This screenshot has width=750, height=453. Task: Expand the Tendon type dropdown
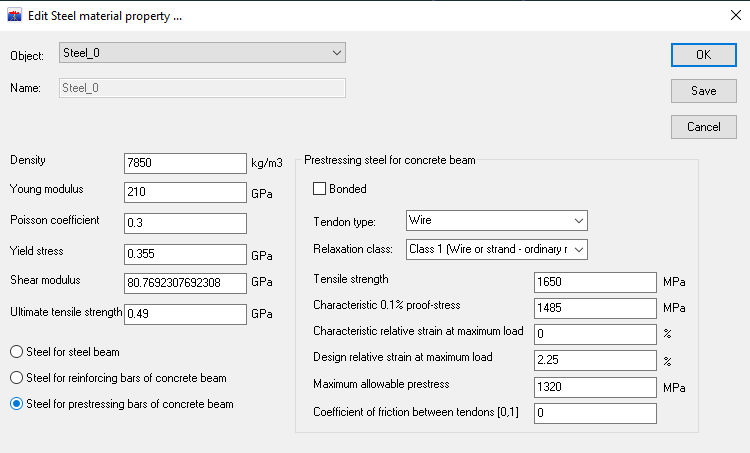[496, 220]
